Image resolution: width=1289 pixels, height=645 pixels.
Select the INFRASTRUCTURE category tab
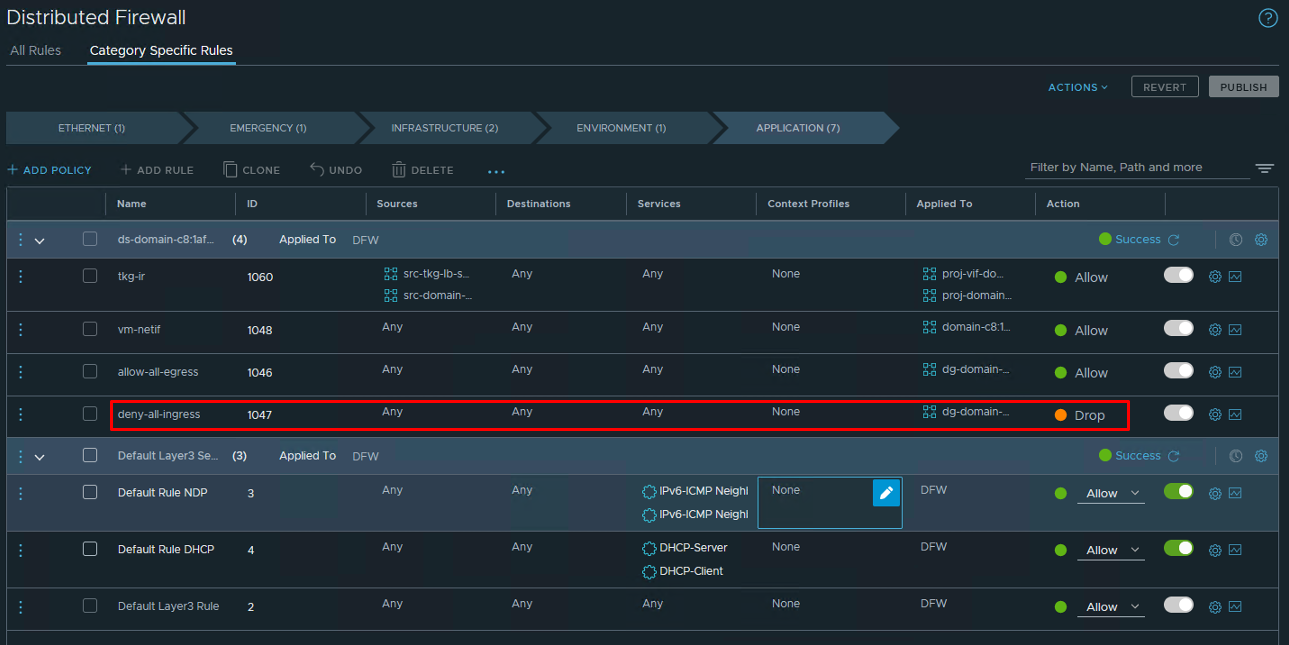pos(443,127)
